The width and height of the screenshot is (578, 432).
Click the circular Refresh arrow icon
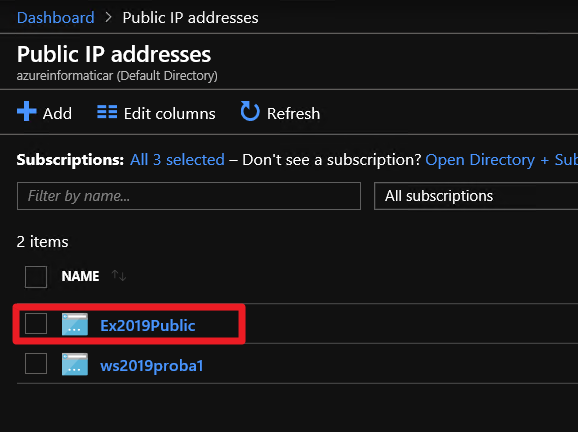(x=250, y=111)
